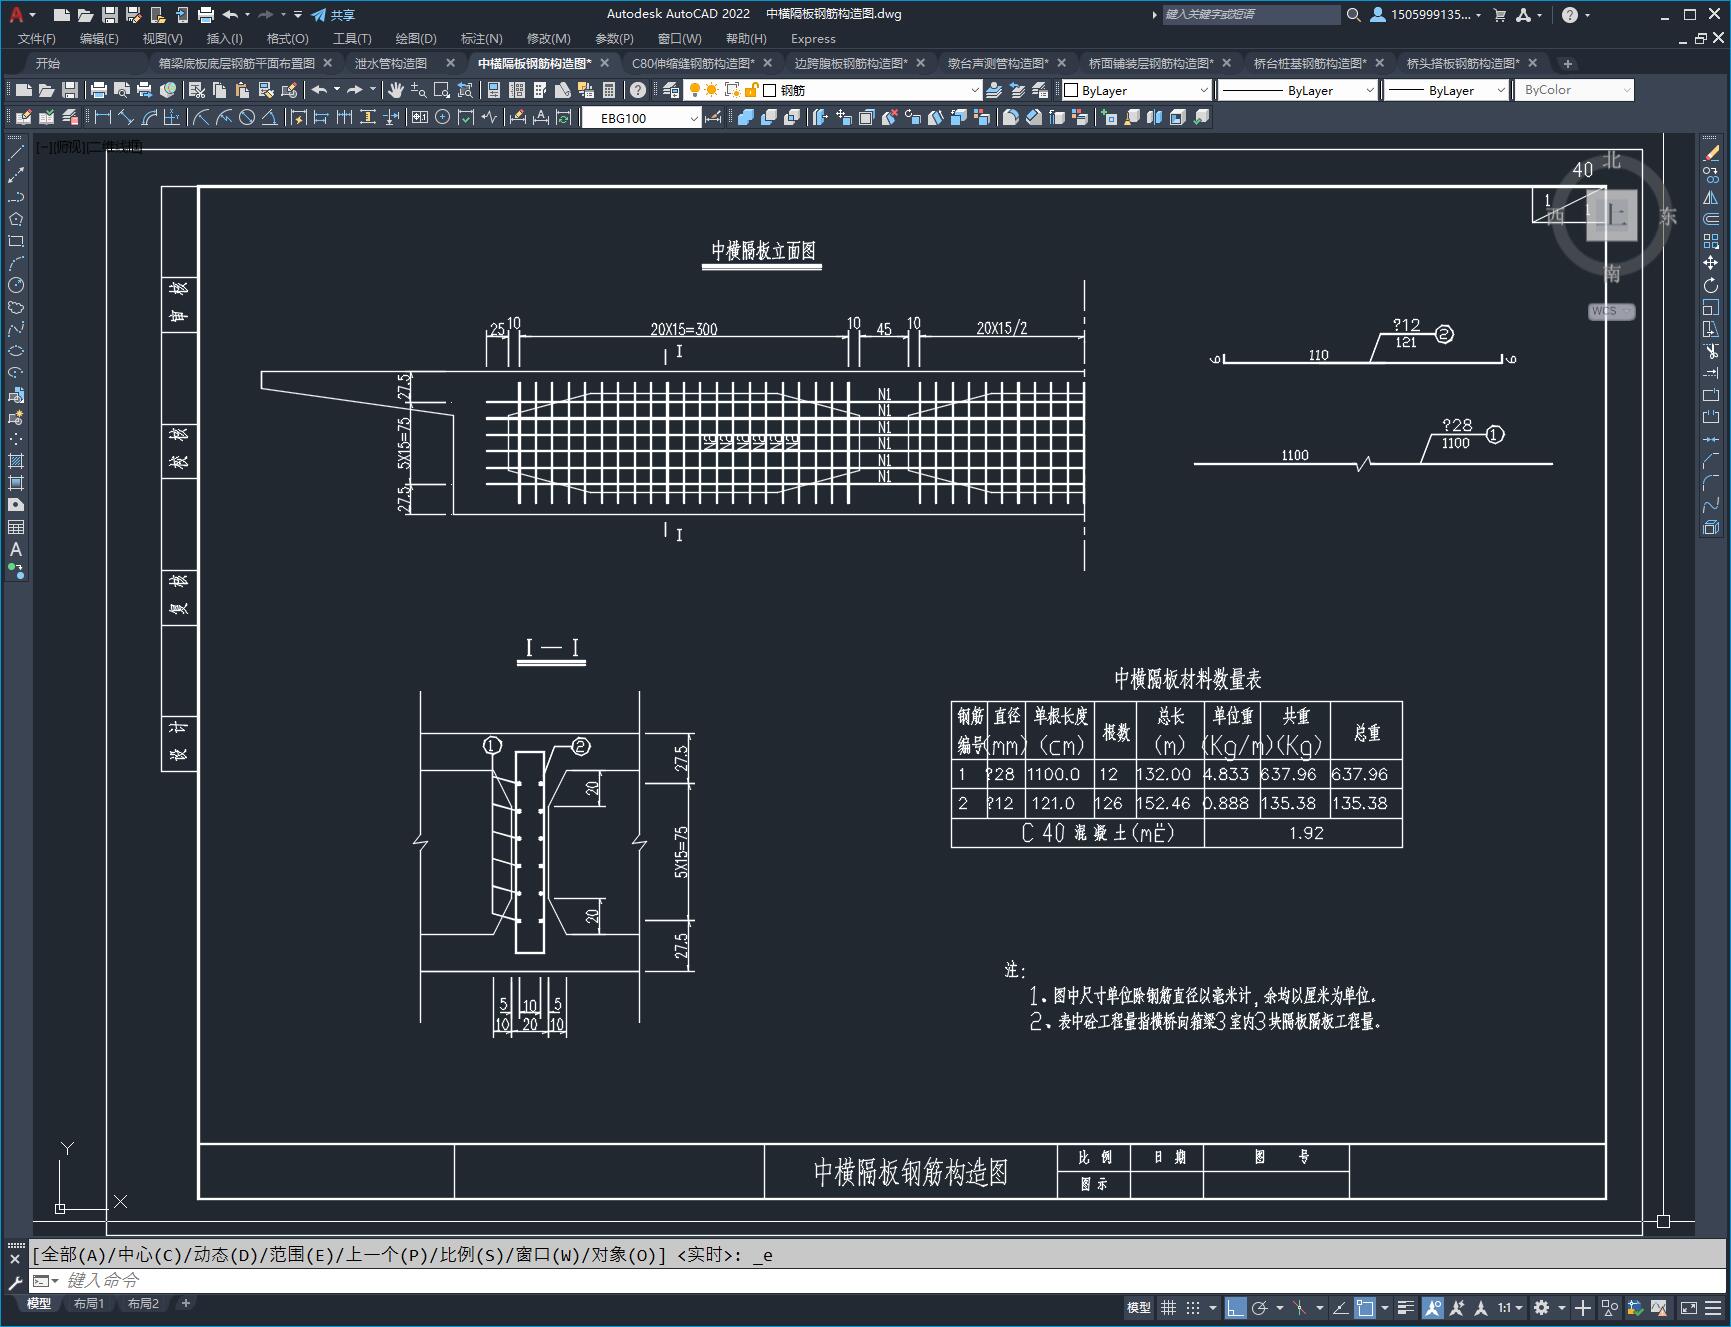Image resolution: width=1731 pixels, height=1327 pixels.
Task: Toggle lineweight display
Action: [x=1406, y=1307]
